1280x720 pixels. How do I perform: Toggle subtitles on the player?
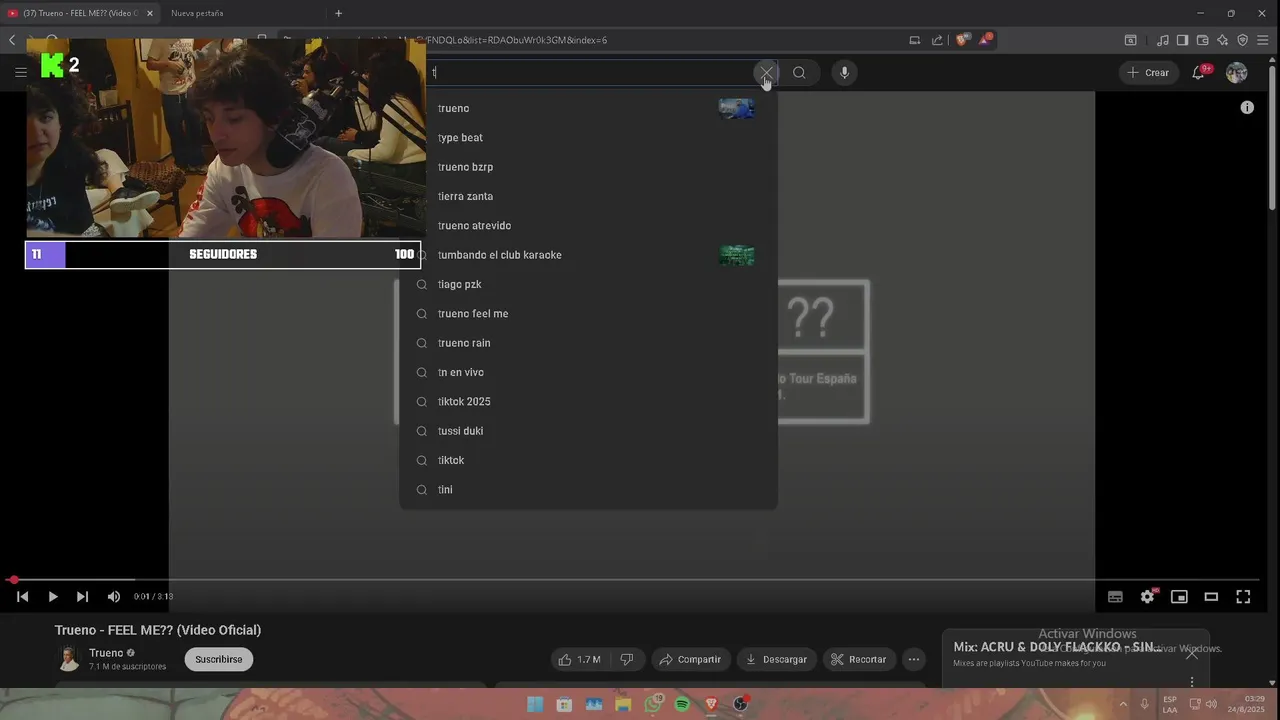1115,597
